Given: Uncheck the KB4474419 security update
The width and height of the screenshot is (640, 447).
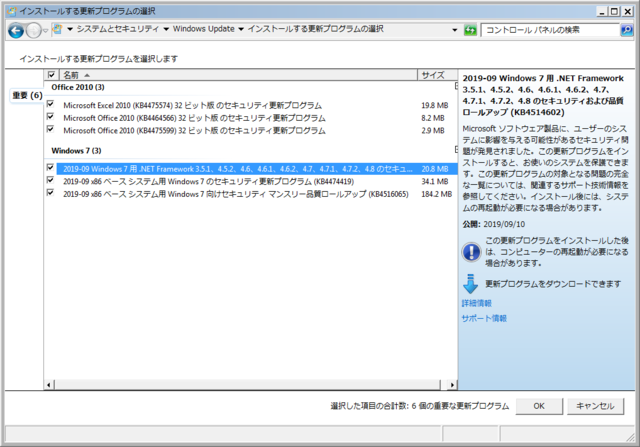Looking at the screenshot, I should click(x=50, y=180).
